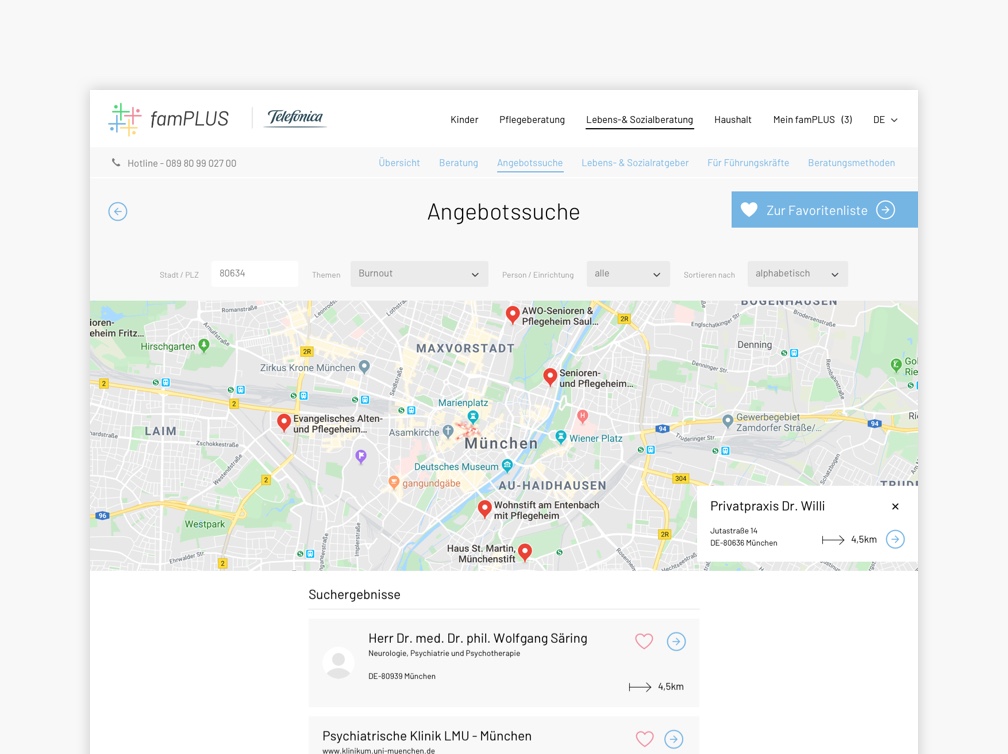Select the Evangelisches Alten- und Pflegeheim pin
The image size is (1008, 754).
click(x=284, y=422)
